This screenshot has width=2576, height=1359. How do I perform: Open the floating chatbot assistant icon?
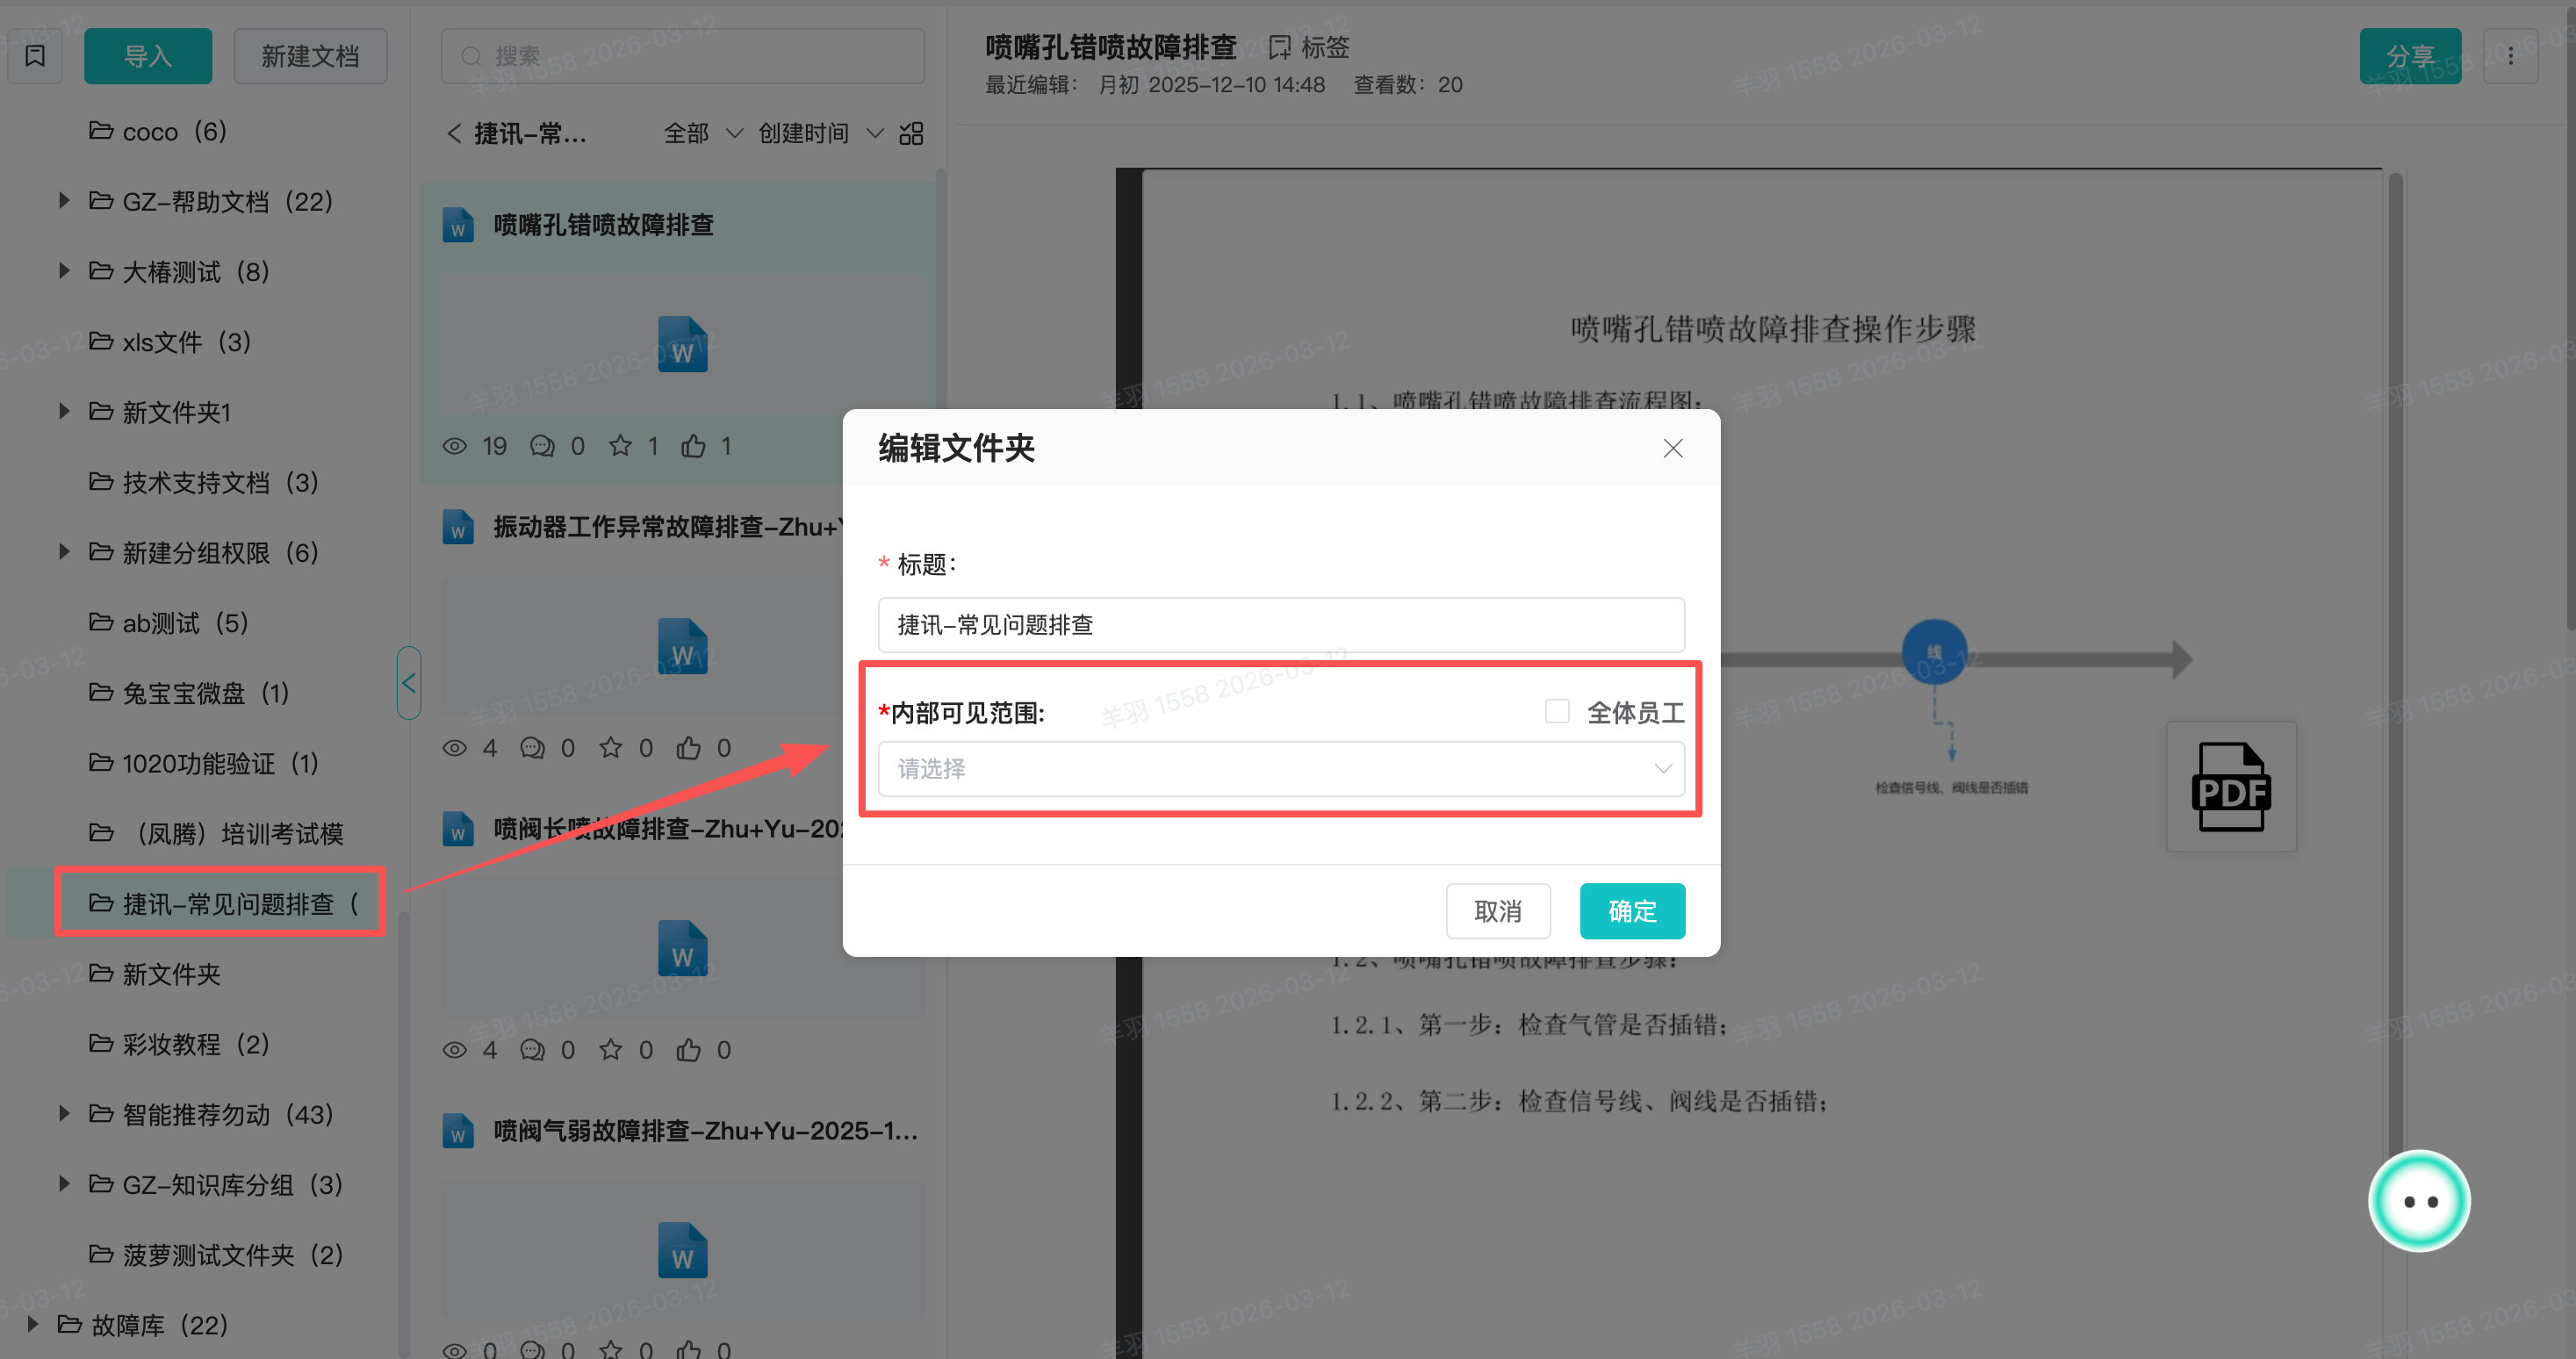click(x=2418, y=1201)
